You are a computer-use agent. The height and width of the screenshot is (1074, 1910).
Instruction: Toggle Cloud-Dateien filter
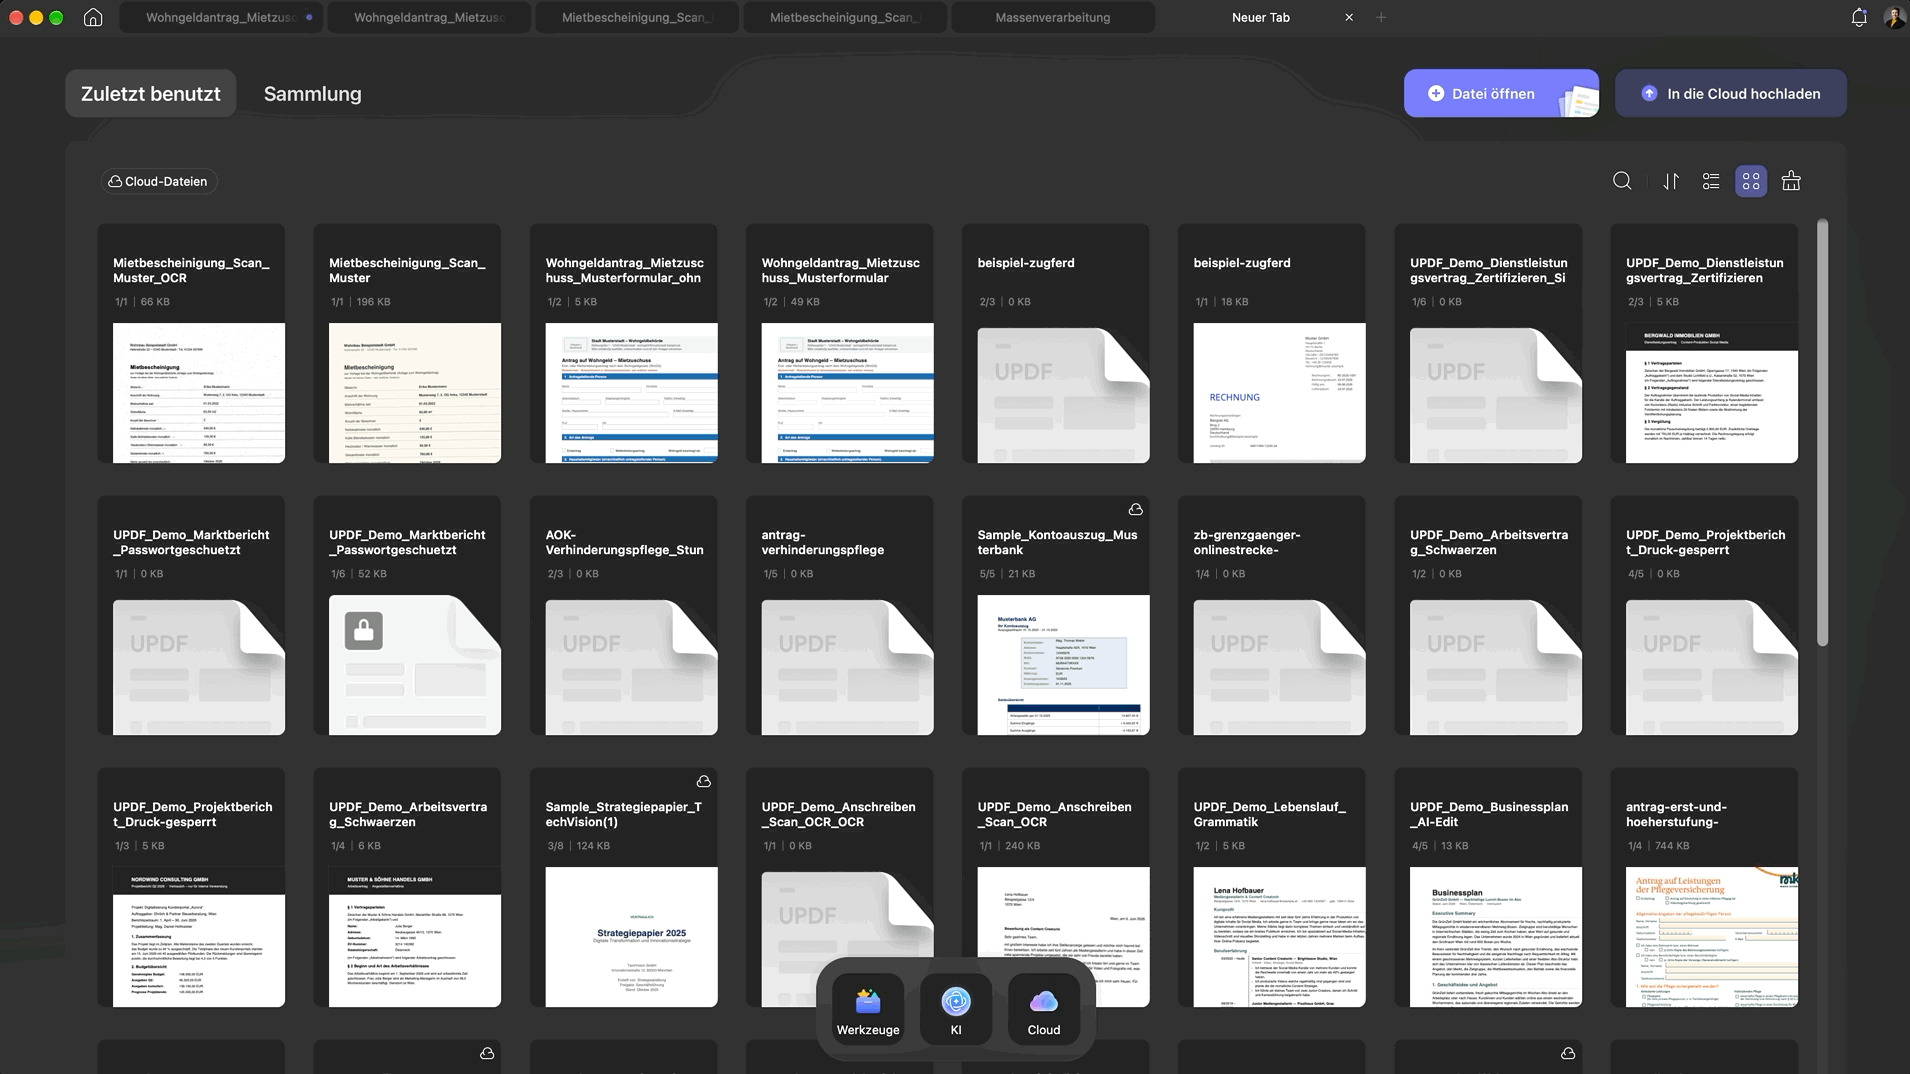click(158, 181)
